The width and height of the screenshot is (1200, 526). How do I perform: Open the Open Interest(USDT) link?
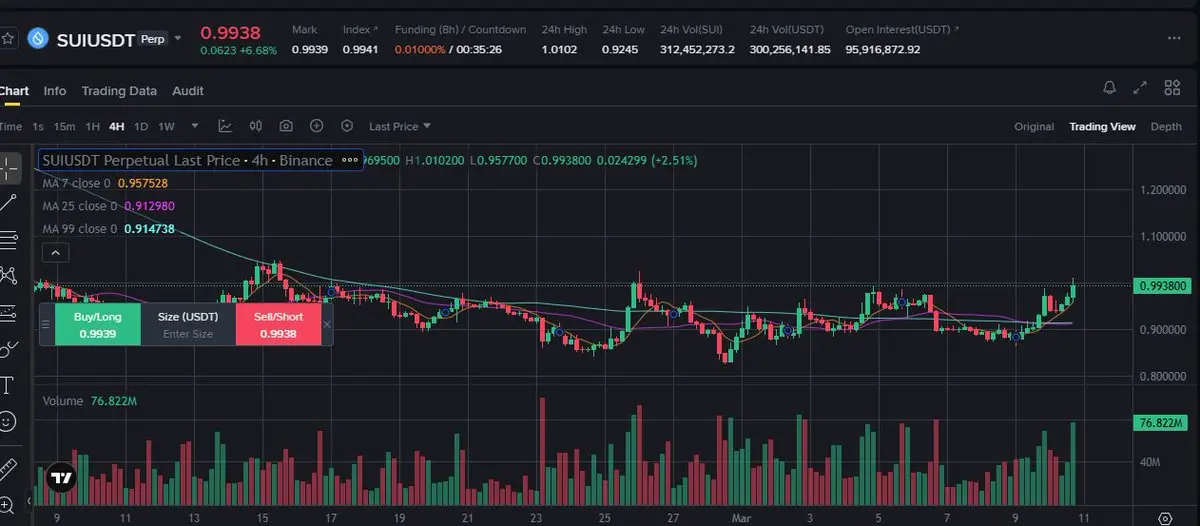pos(902,29)
